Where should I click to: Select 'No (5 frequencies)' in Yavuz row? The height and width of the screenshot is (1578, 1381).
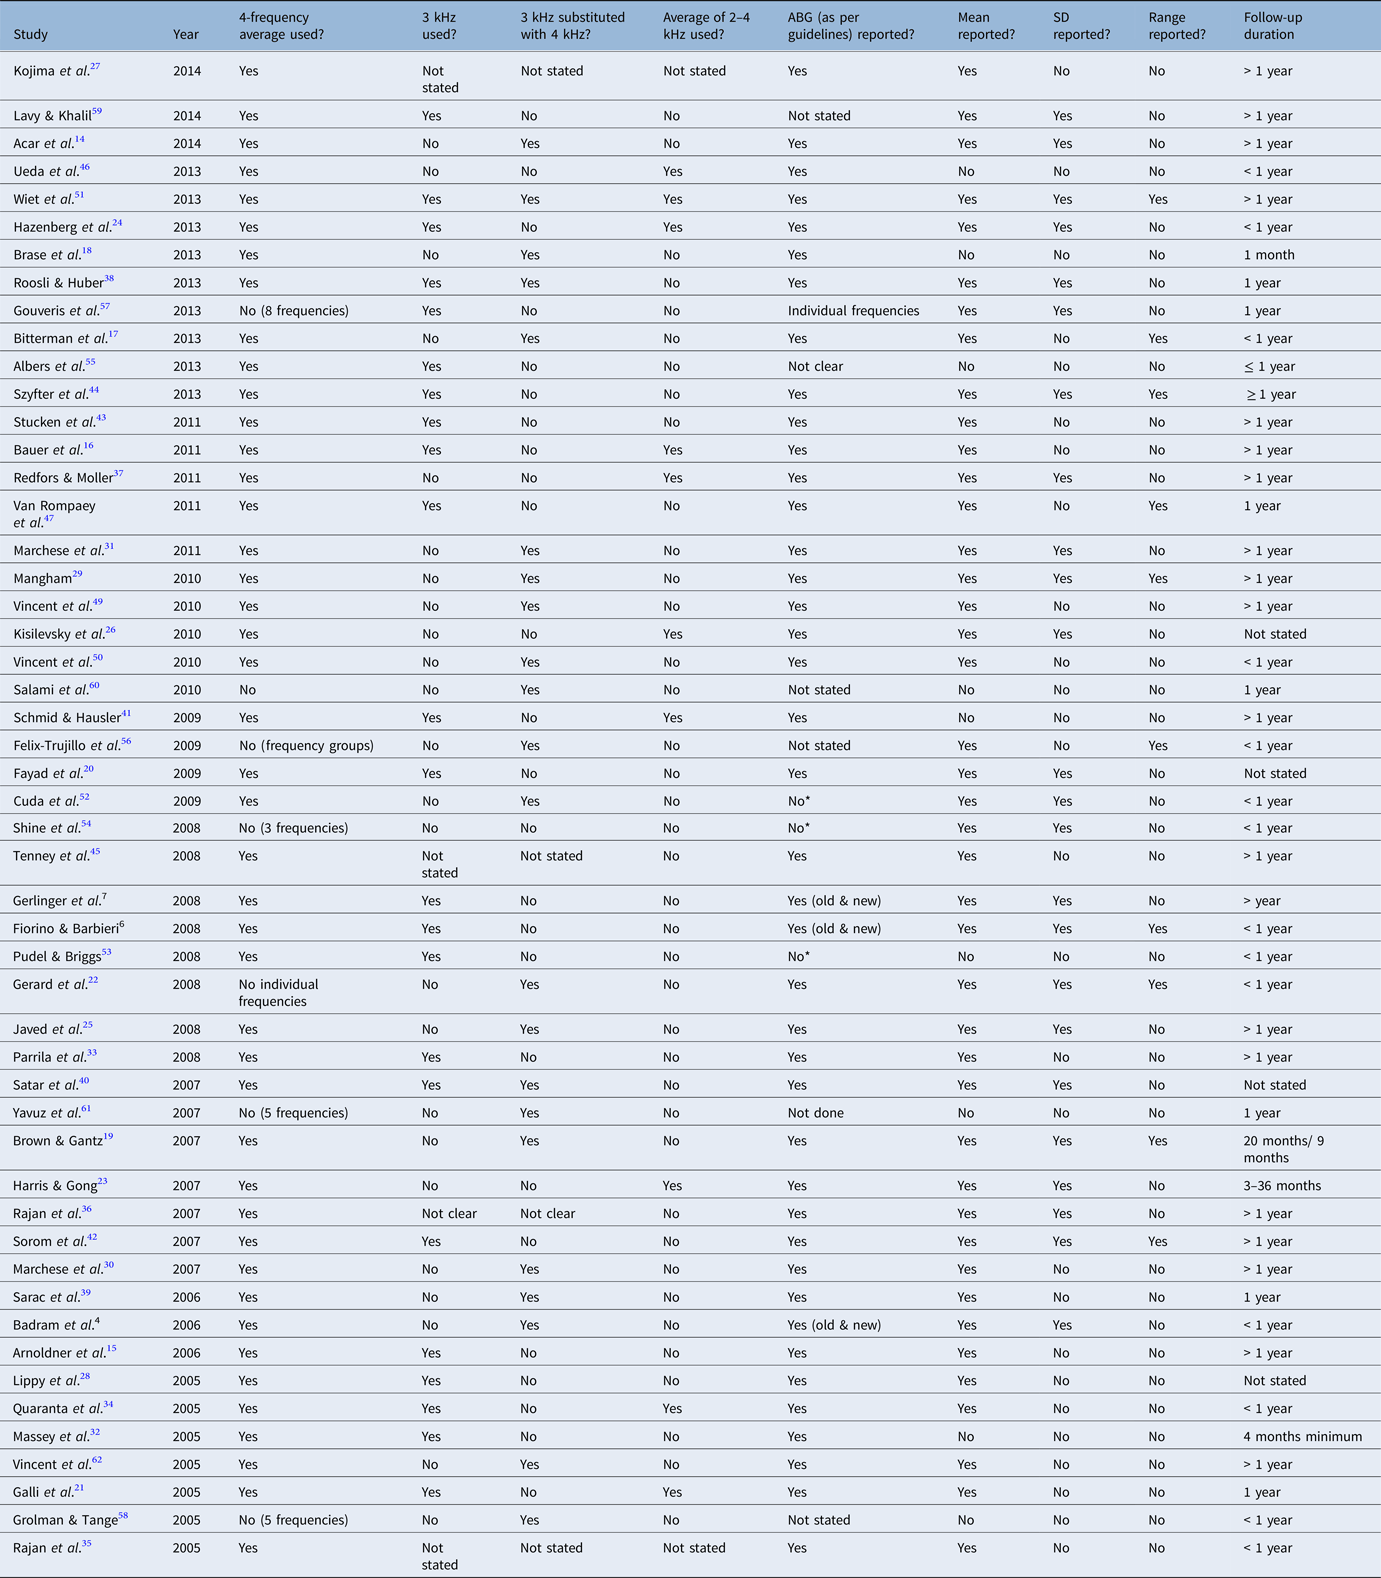click(293, 1113)
